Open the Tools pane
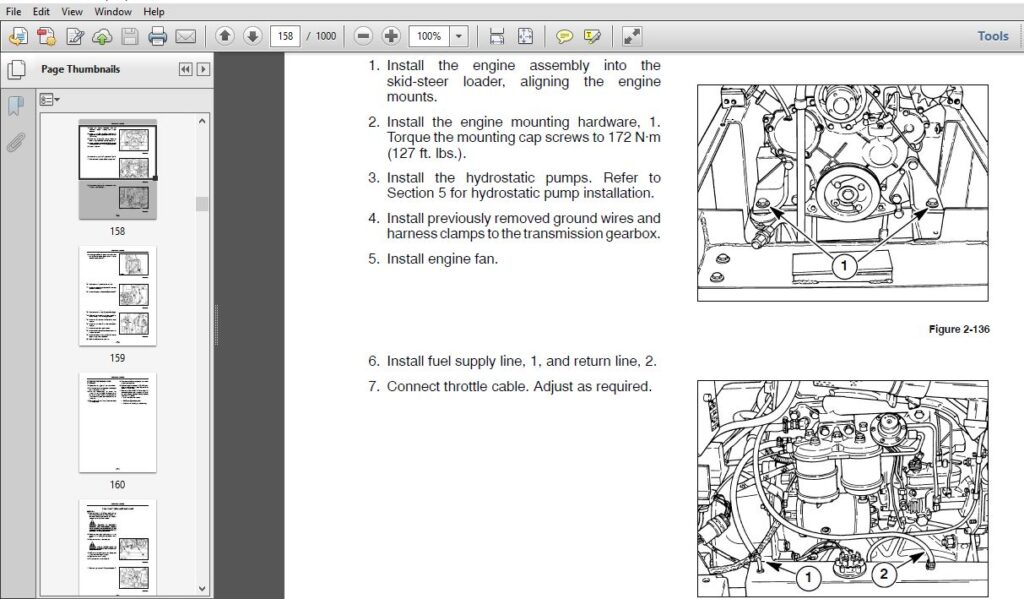1024x599 pixels. click(x=993, y=36)
